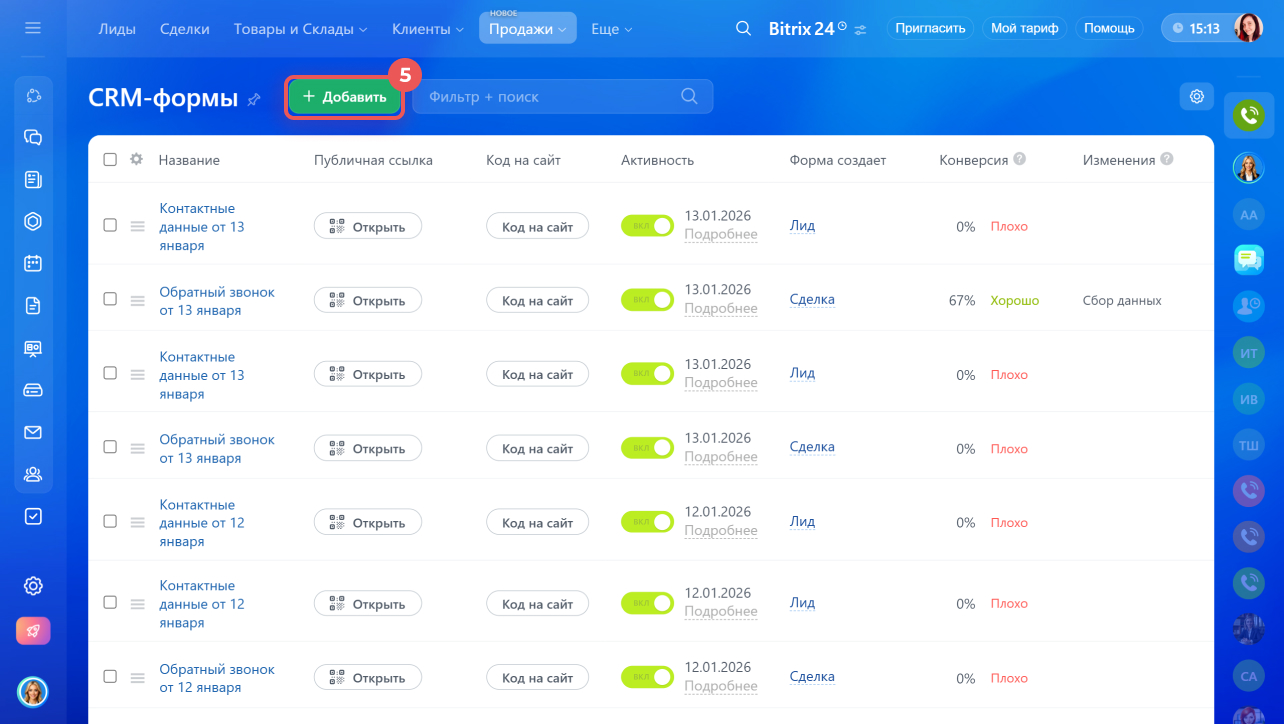The width and height of the screenshot is (1284, 724).
Task: Go to the Лиды menu item
Action: (117, 29)
